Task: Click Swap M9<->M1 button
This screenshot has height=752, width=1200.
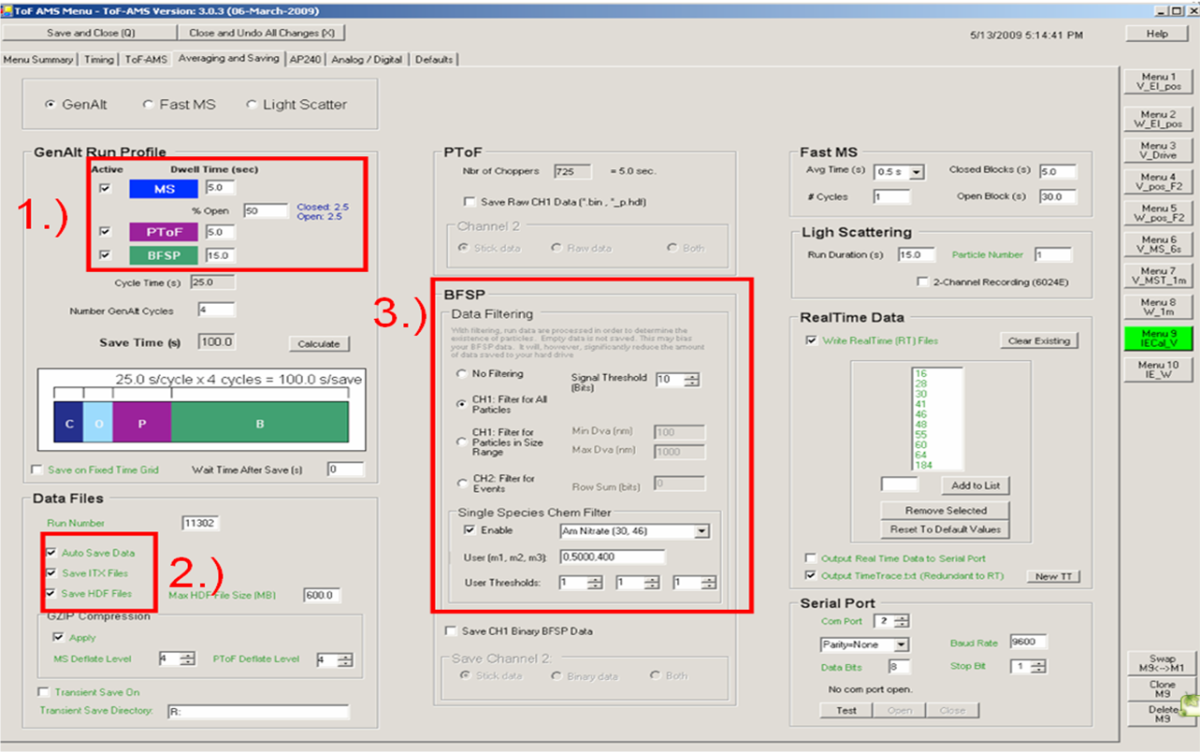Action: click(x=1162, y=664)
